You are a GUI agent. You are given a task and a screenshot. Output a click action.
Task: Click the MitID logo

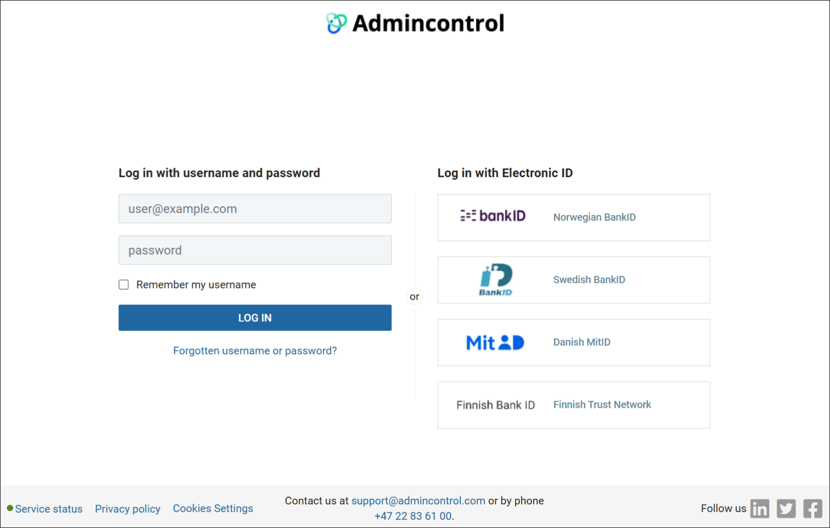[x=495, y=343]
